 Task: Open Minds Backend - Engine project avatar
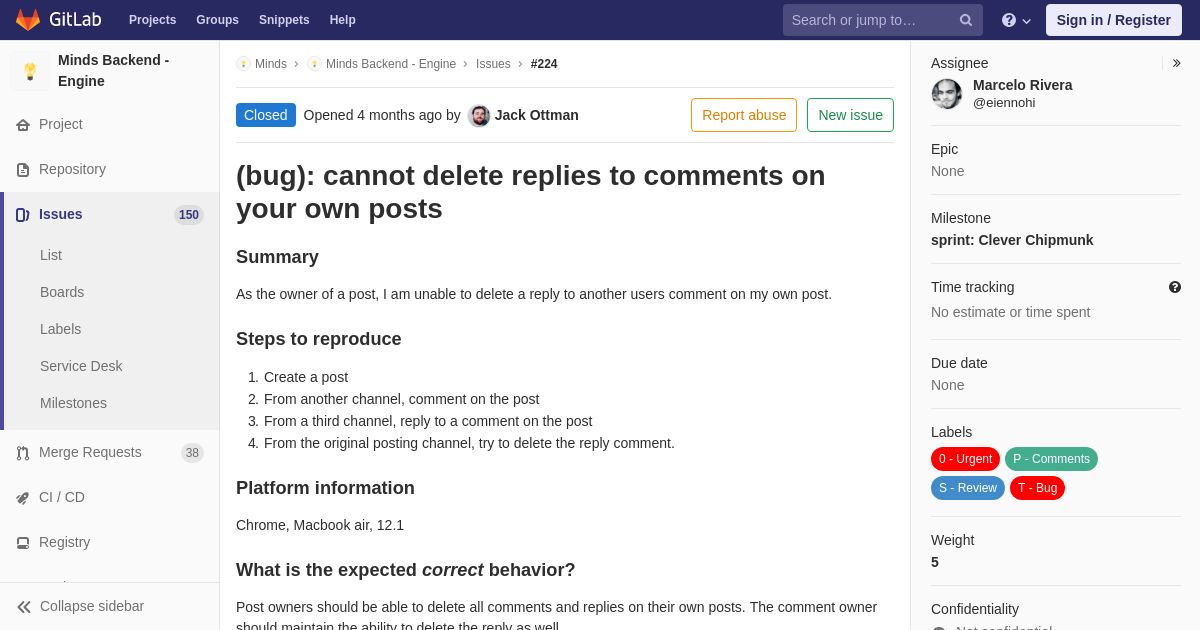30,71
